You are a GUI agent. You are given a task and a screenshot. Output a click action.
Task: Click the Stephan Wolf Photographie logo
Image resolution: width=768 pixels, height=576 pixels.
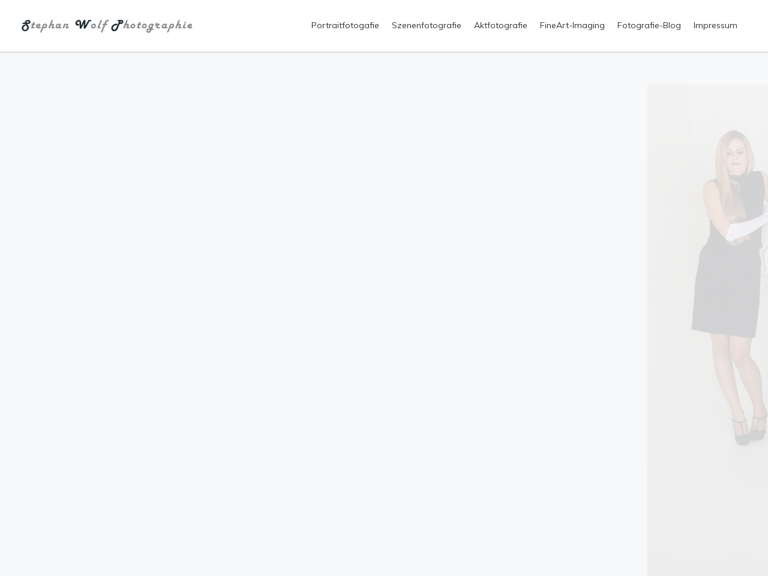(107, 26)
